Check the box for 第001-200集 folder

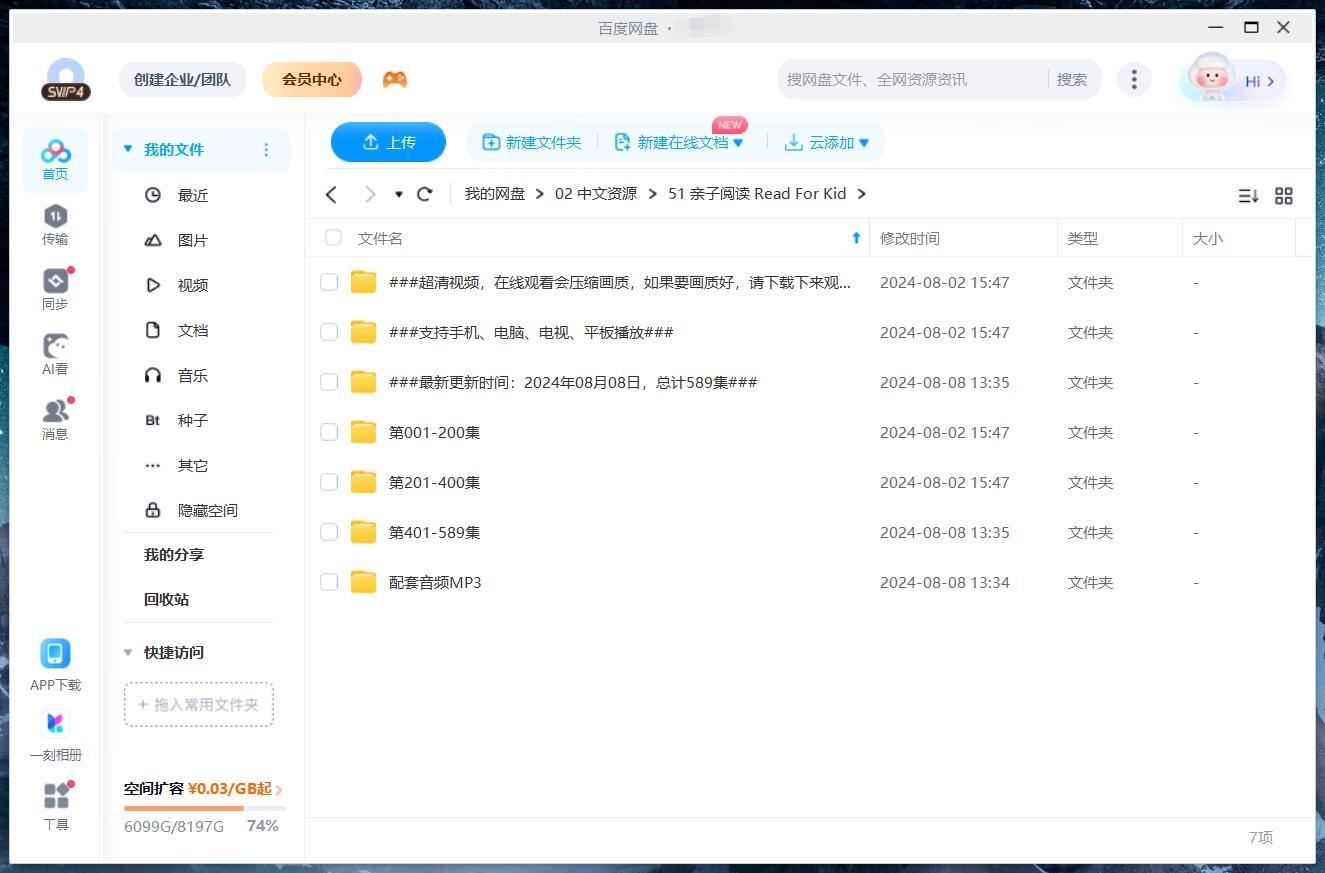pos(329,432)
